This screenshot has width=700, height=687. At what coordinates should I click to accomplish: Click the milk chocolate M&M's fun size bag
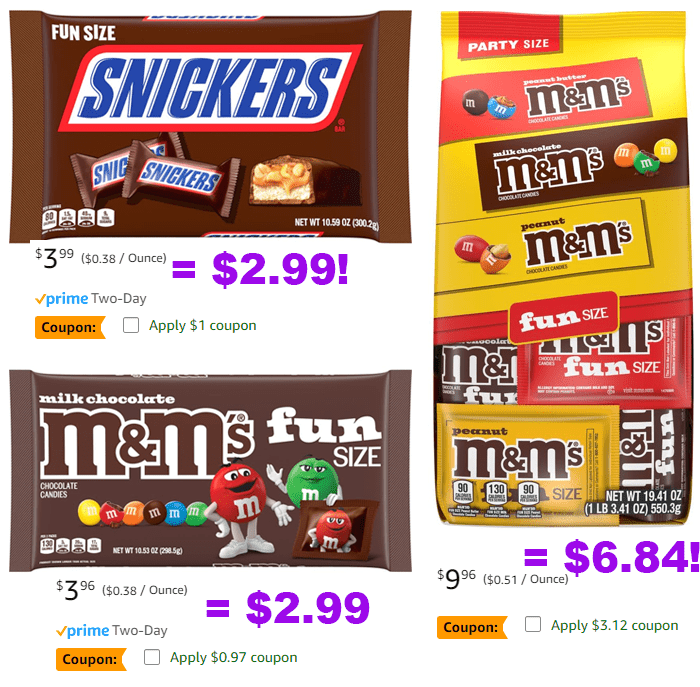click(210, 471)
